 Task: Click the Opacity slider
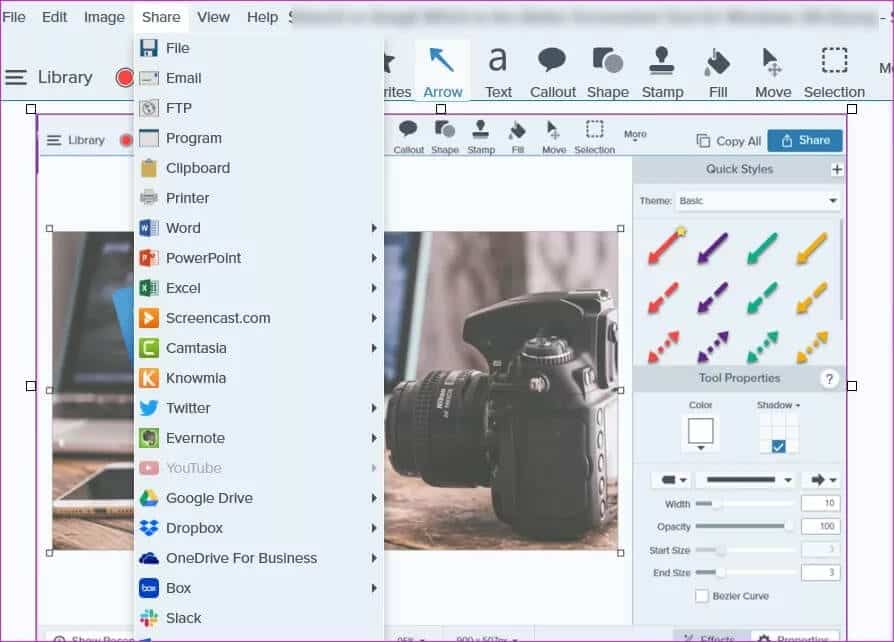tap(745, 526)
